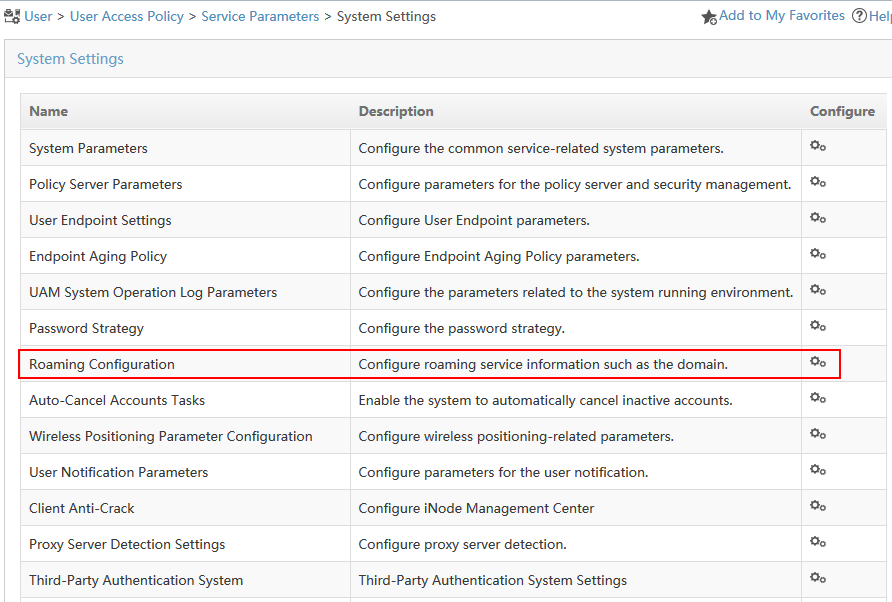Image resolution: width=892 pixels, height=602 pixels.
Task: Click configure gear for User Endpoint Settings
Action: coord(817,217)
